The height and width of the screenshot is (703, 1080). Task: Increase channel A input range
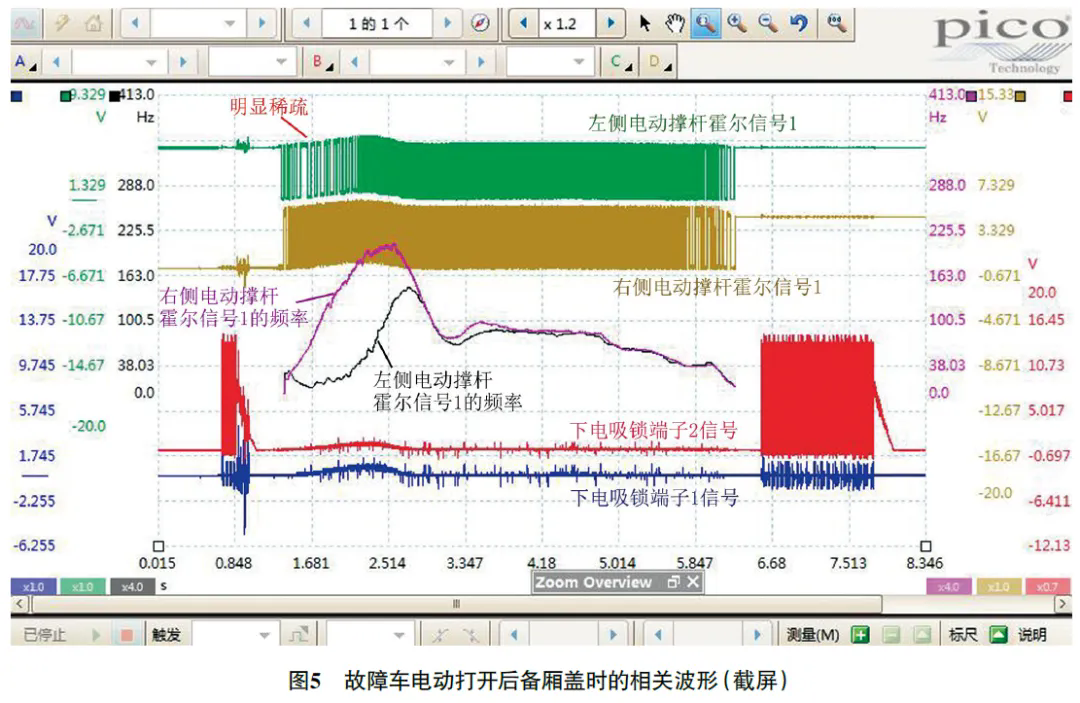[183, 63]
